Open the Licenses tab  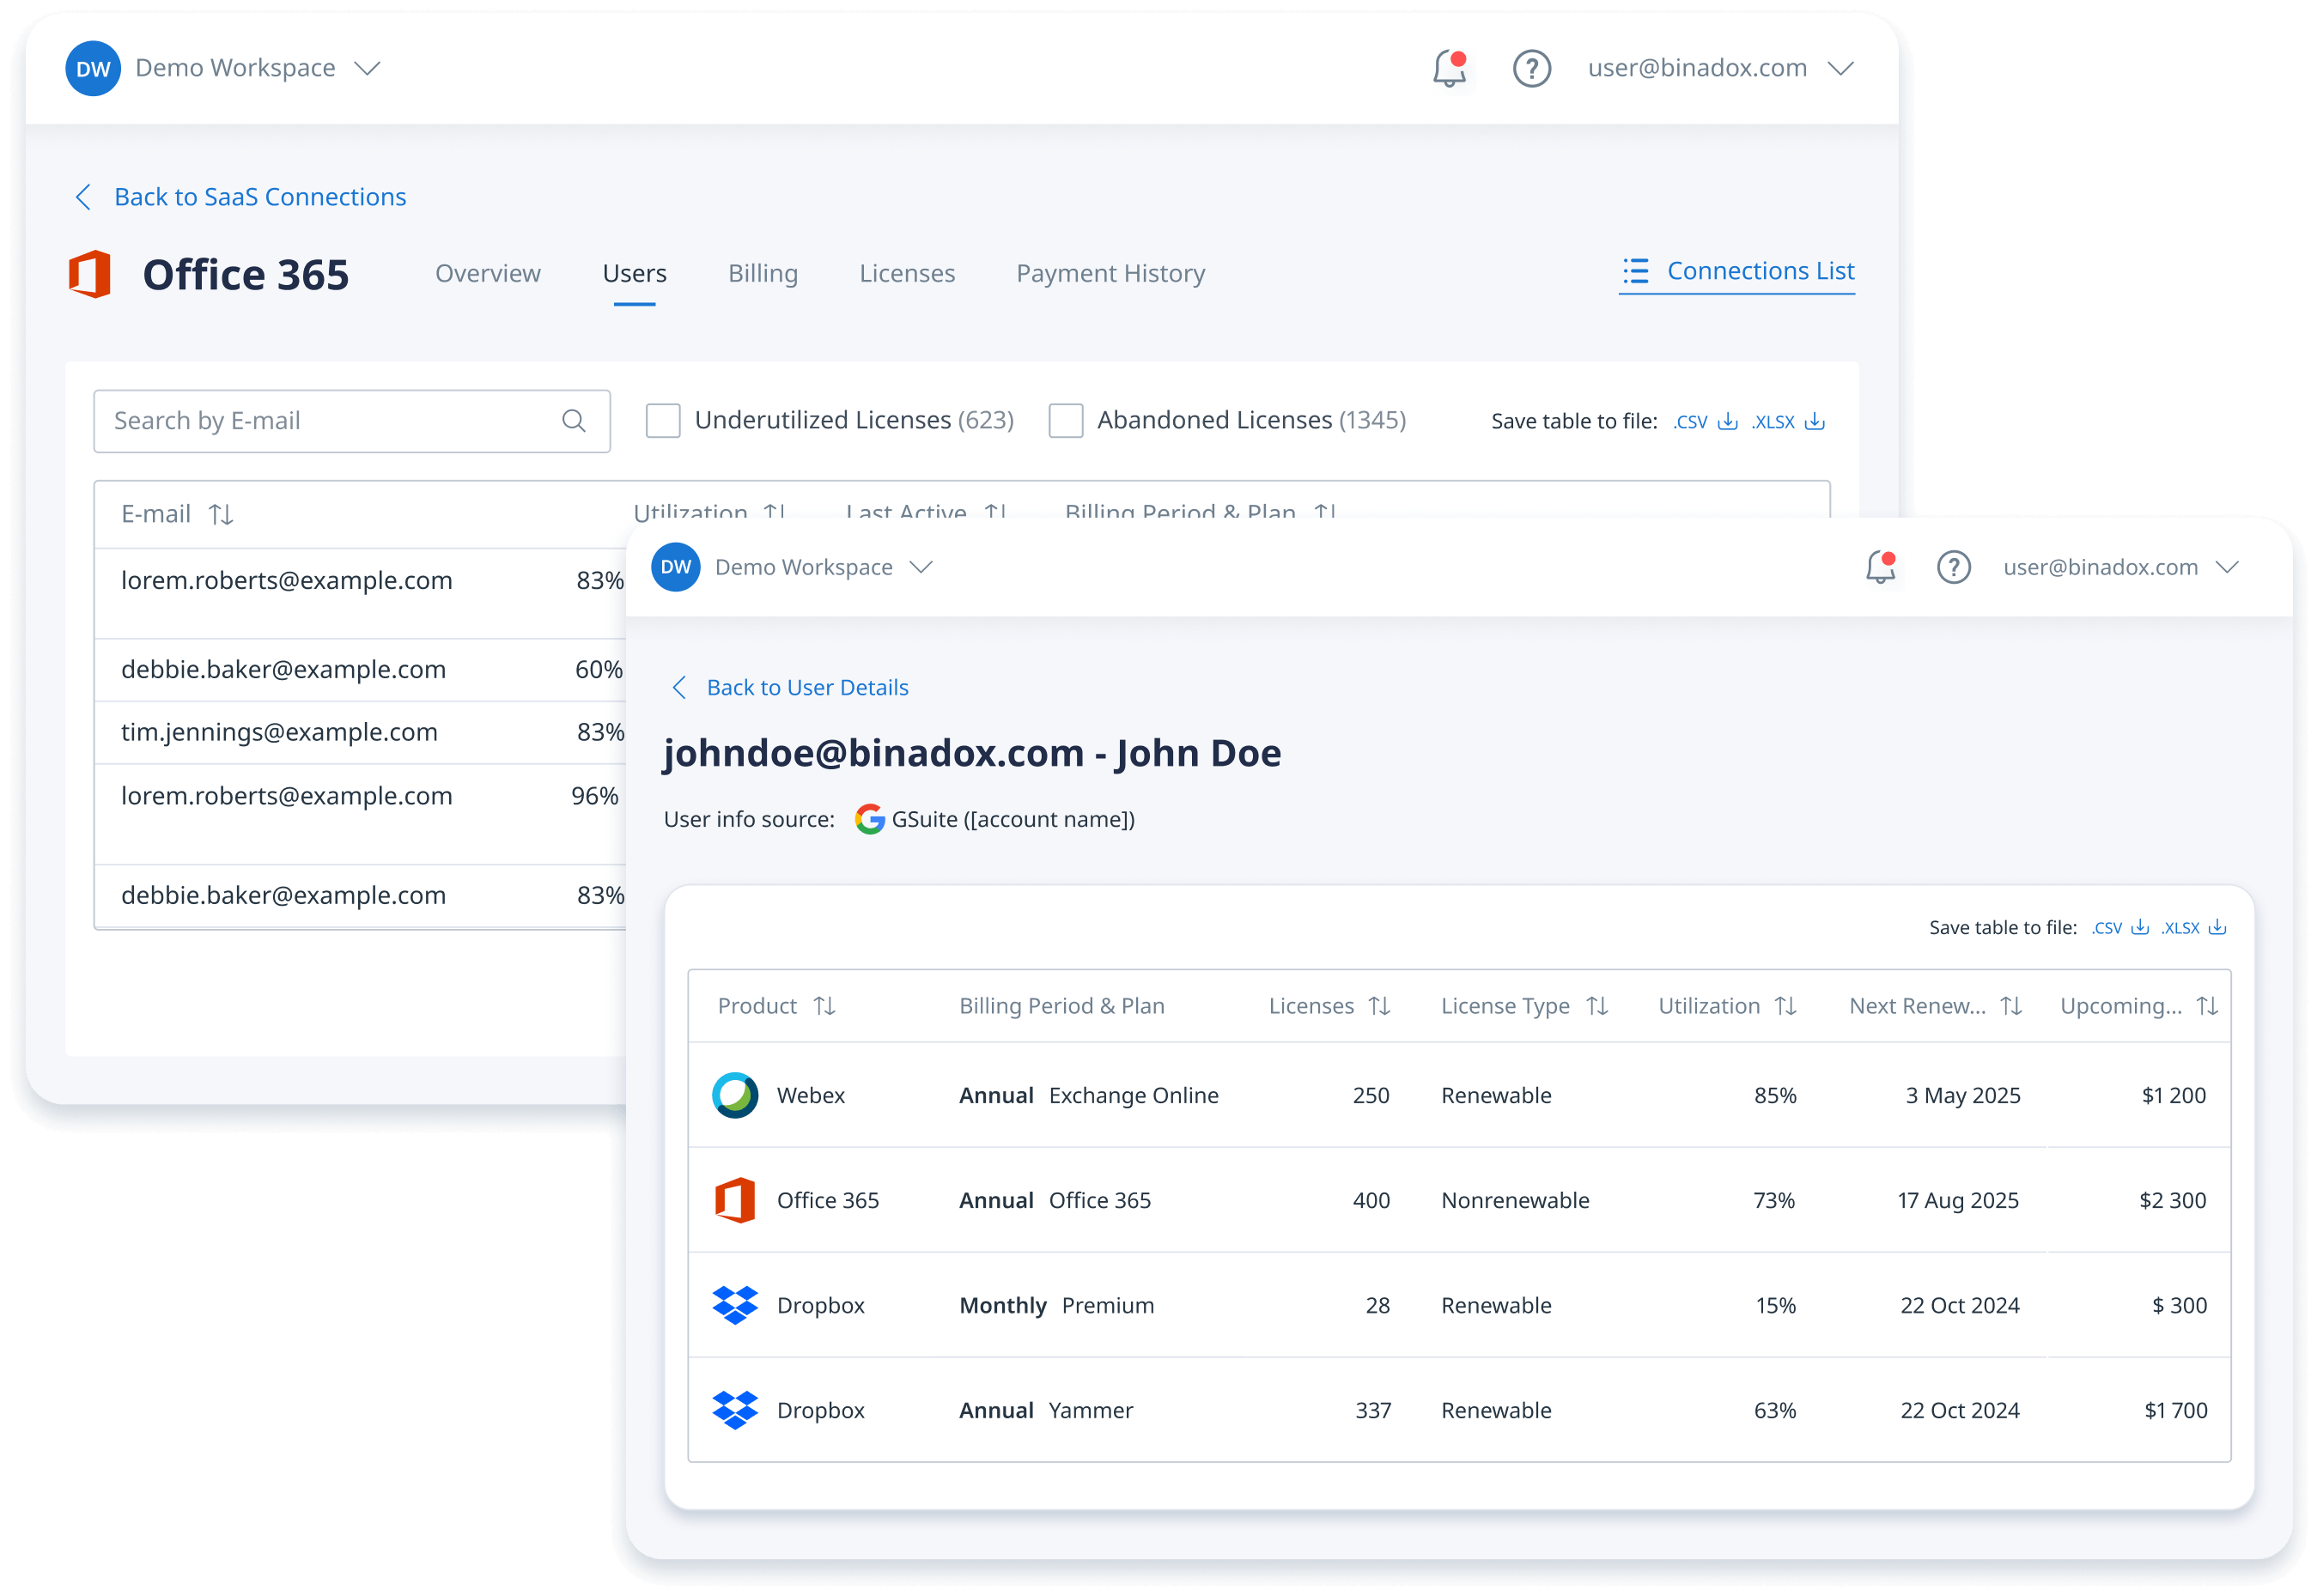907,273
